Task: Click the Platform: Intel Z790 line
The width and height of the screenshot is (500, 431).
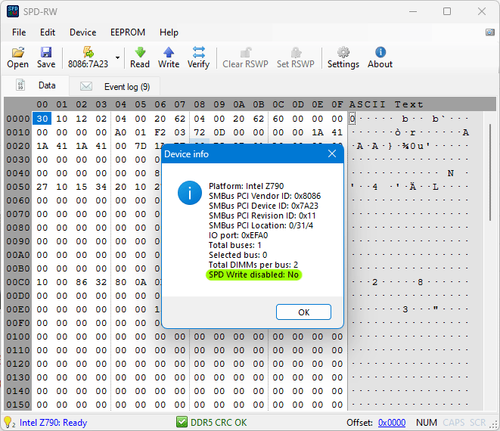Action: click(246, 186)
